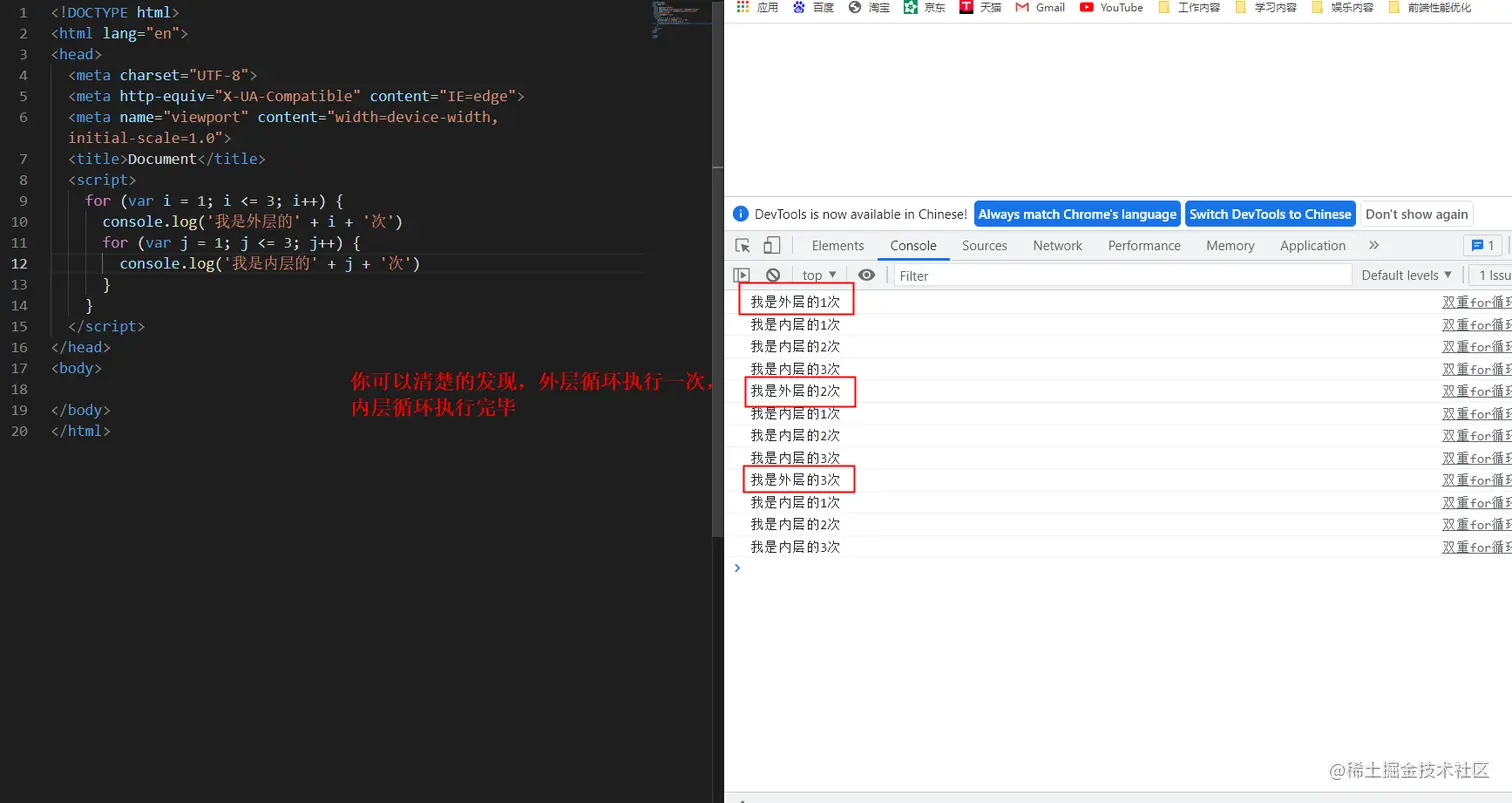Open the top JavaScript context dropdown

click(x=819, y=275)
